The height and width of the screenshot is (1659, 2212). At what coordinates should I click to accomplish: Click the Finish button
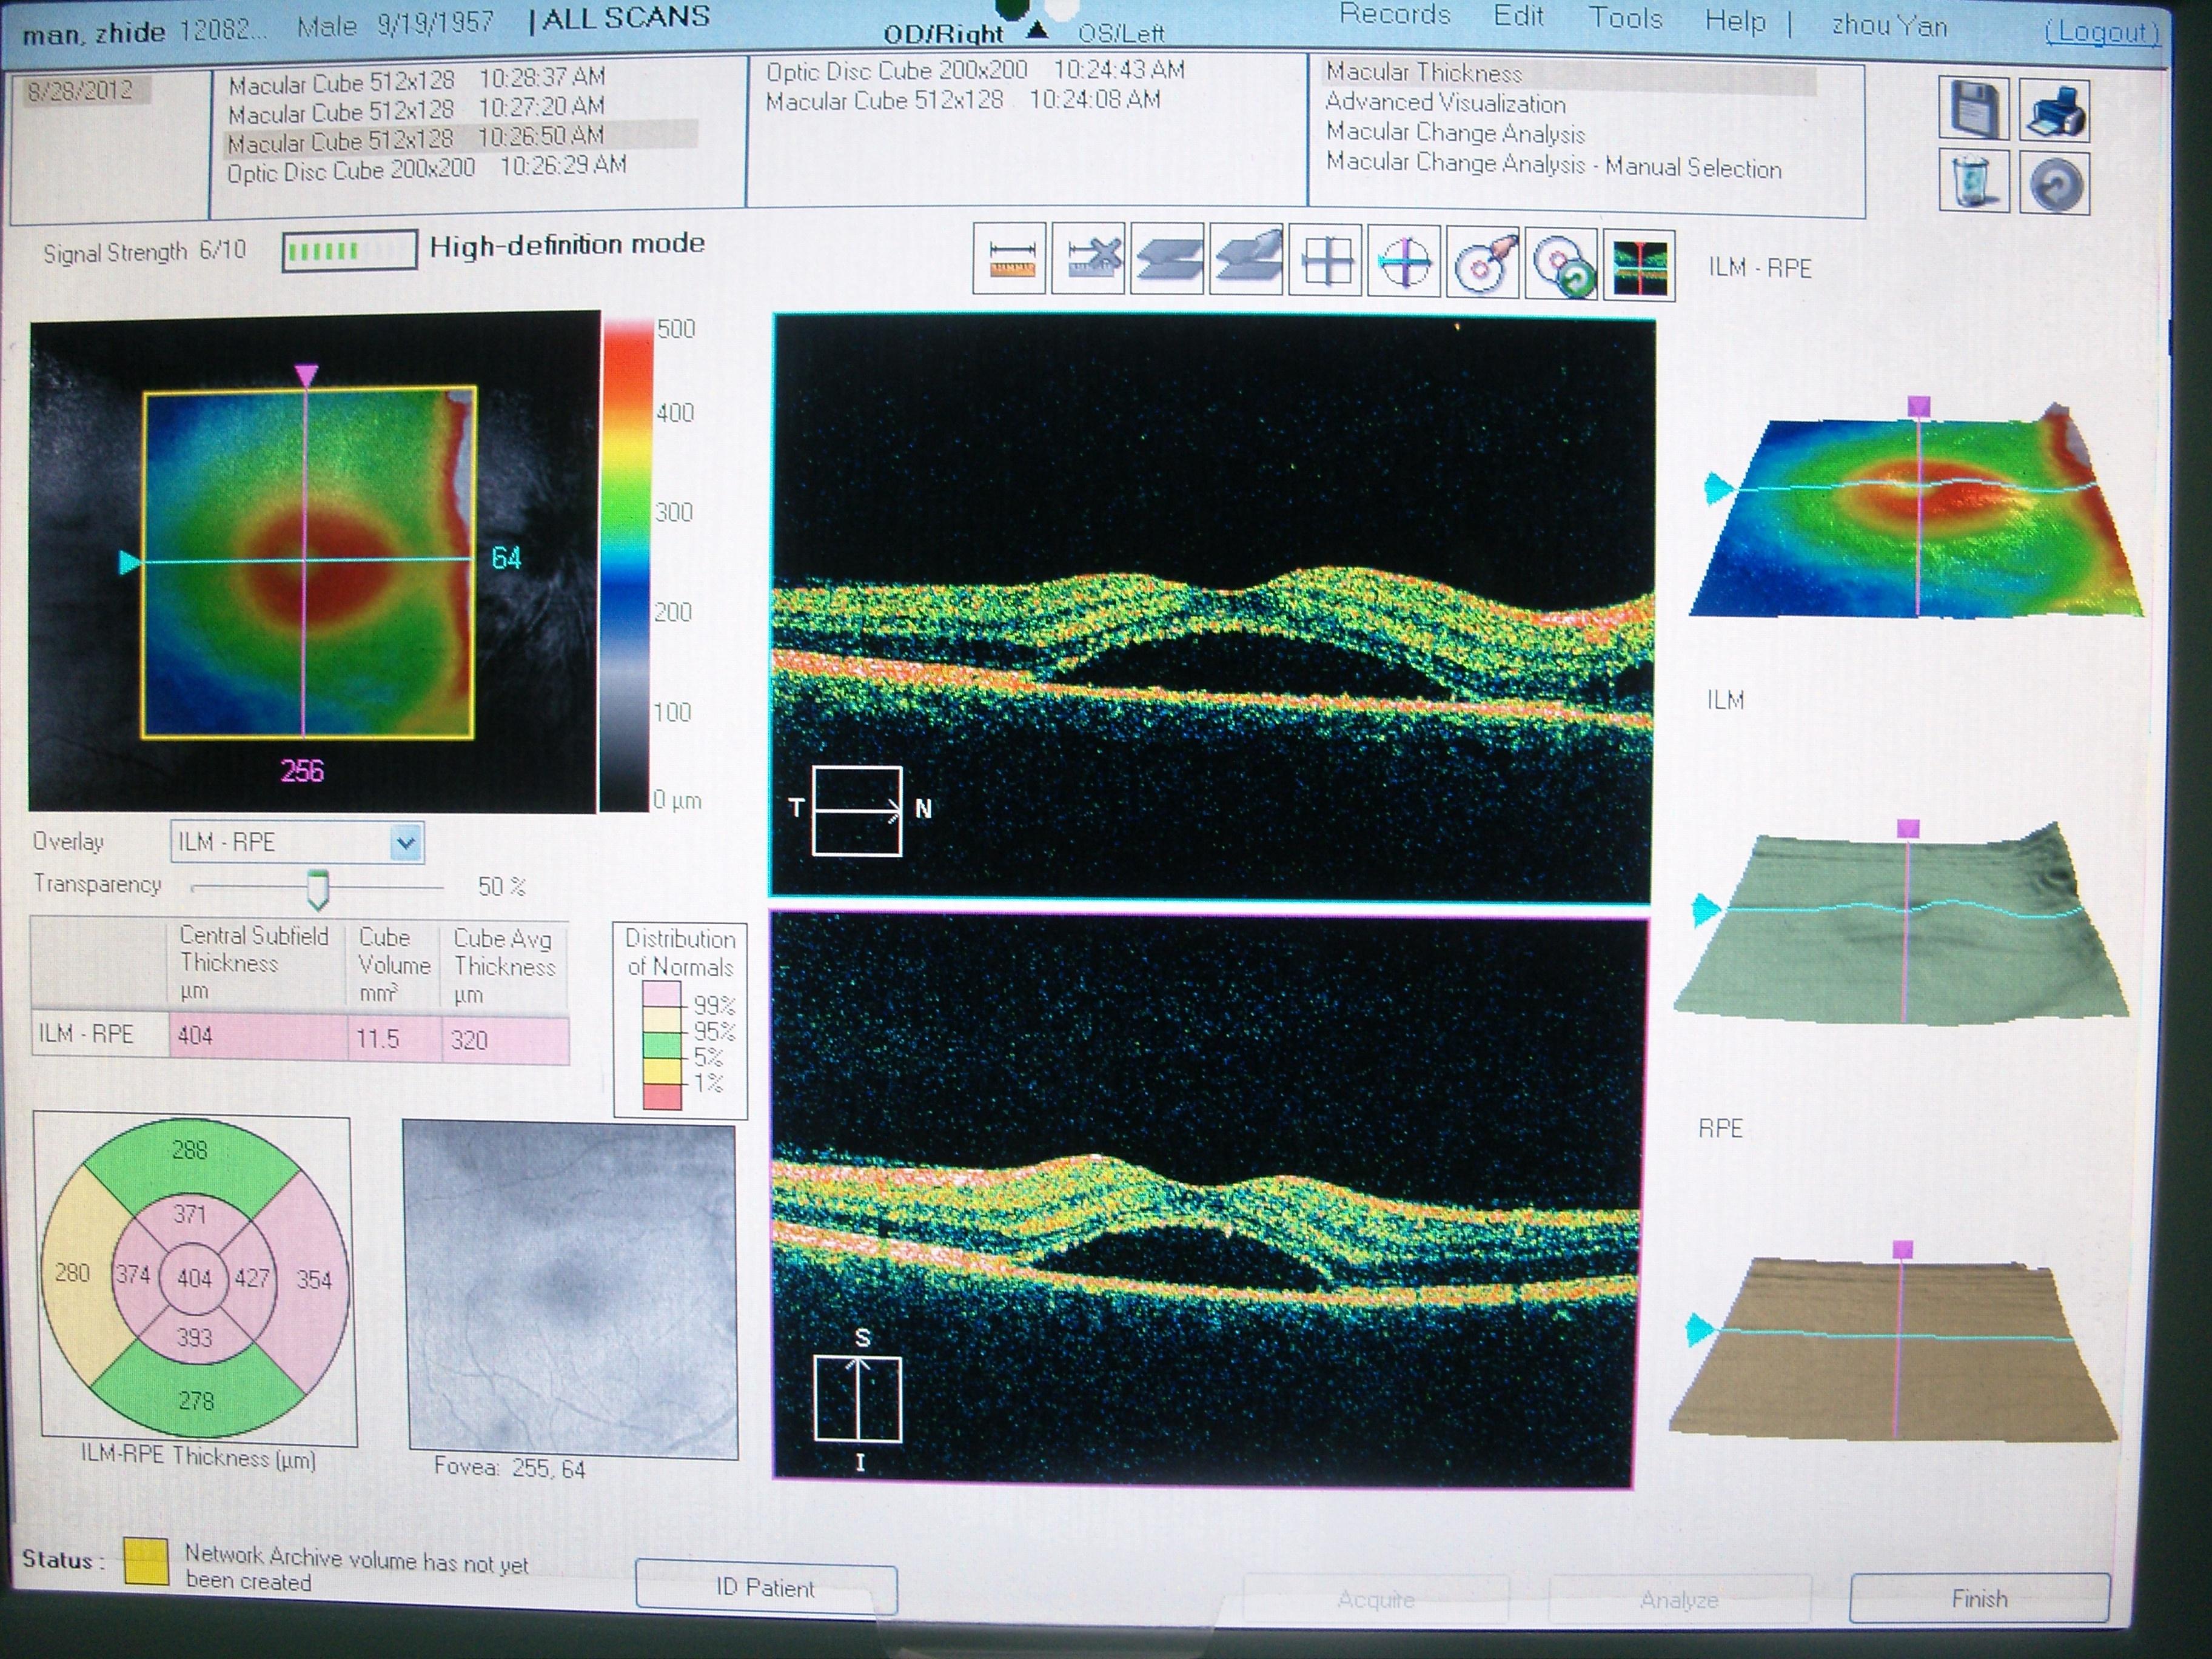click(x=1979, y=1598)
